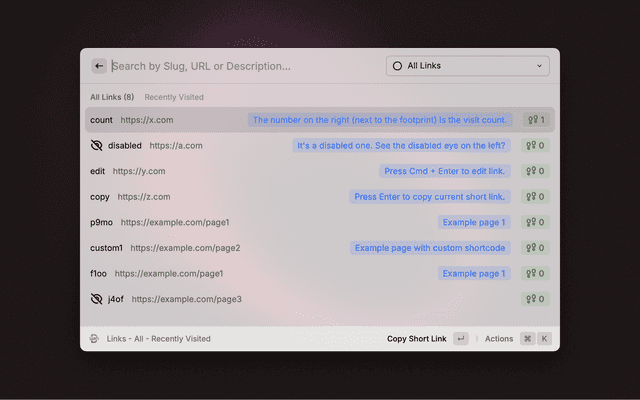This screenshot has width=640, height=400.
Task: Focus the search by Slug, URL field
Action: pyautogui.click(x=240, y=66)
